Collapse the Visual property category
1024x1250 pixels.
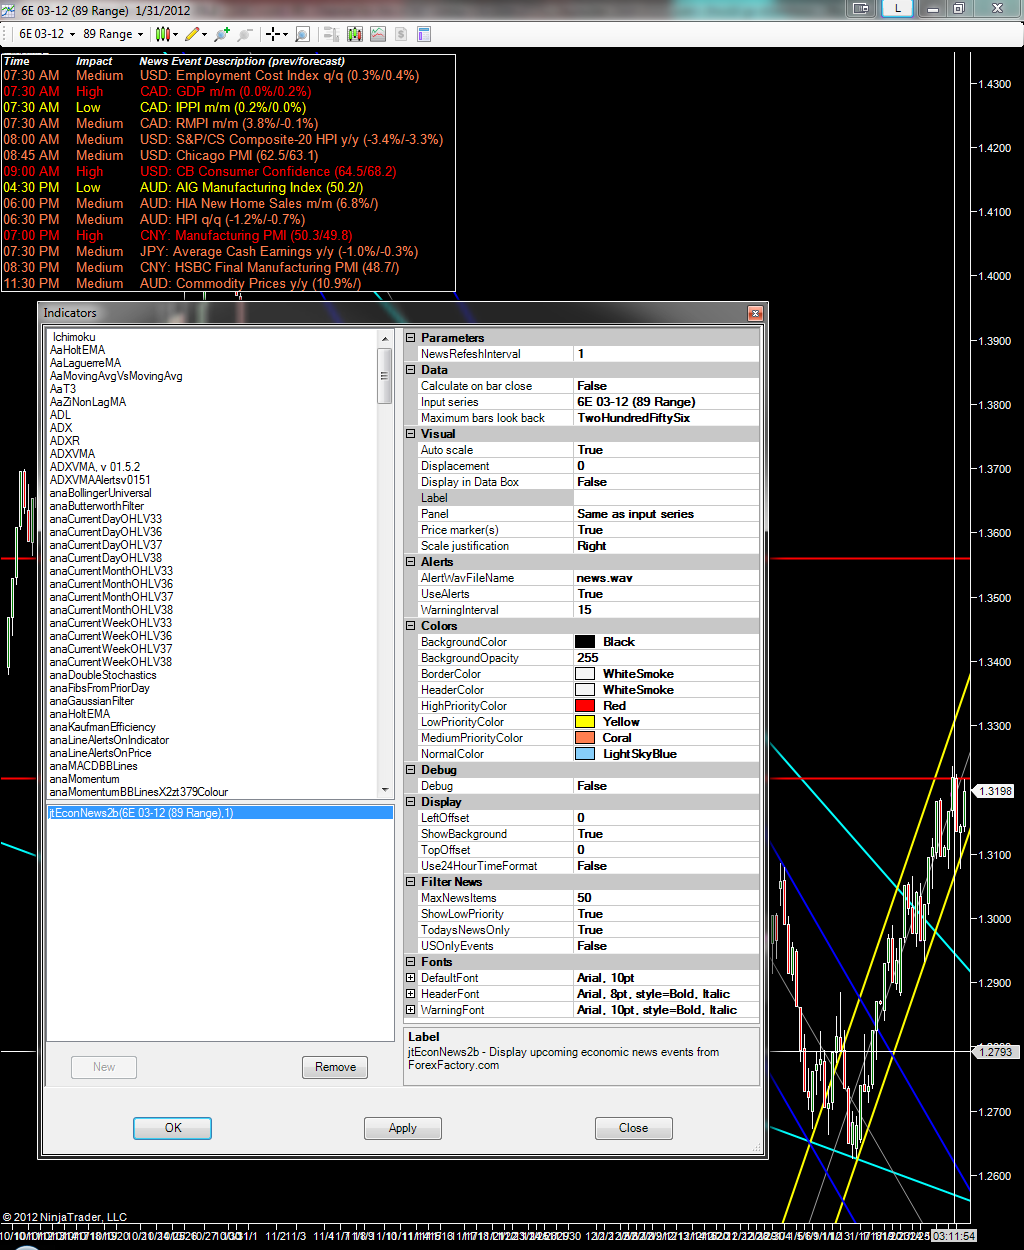click(411, 434)
